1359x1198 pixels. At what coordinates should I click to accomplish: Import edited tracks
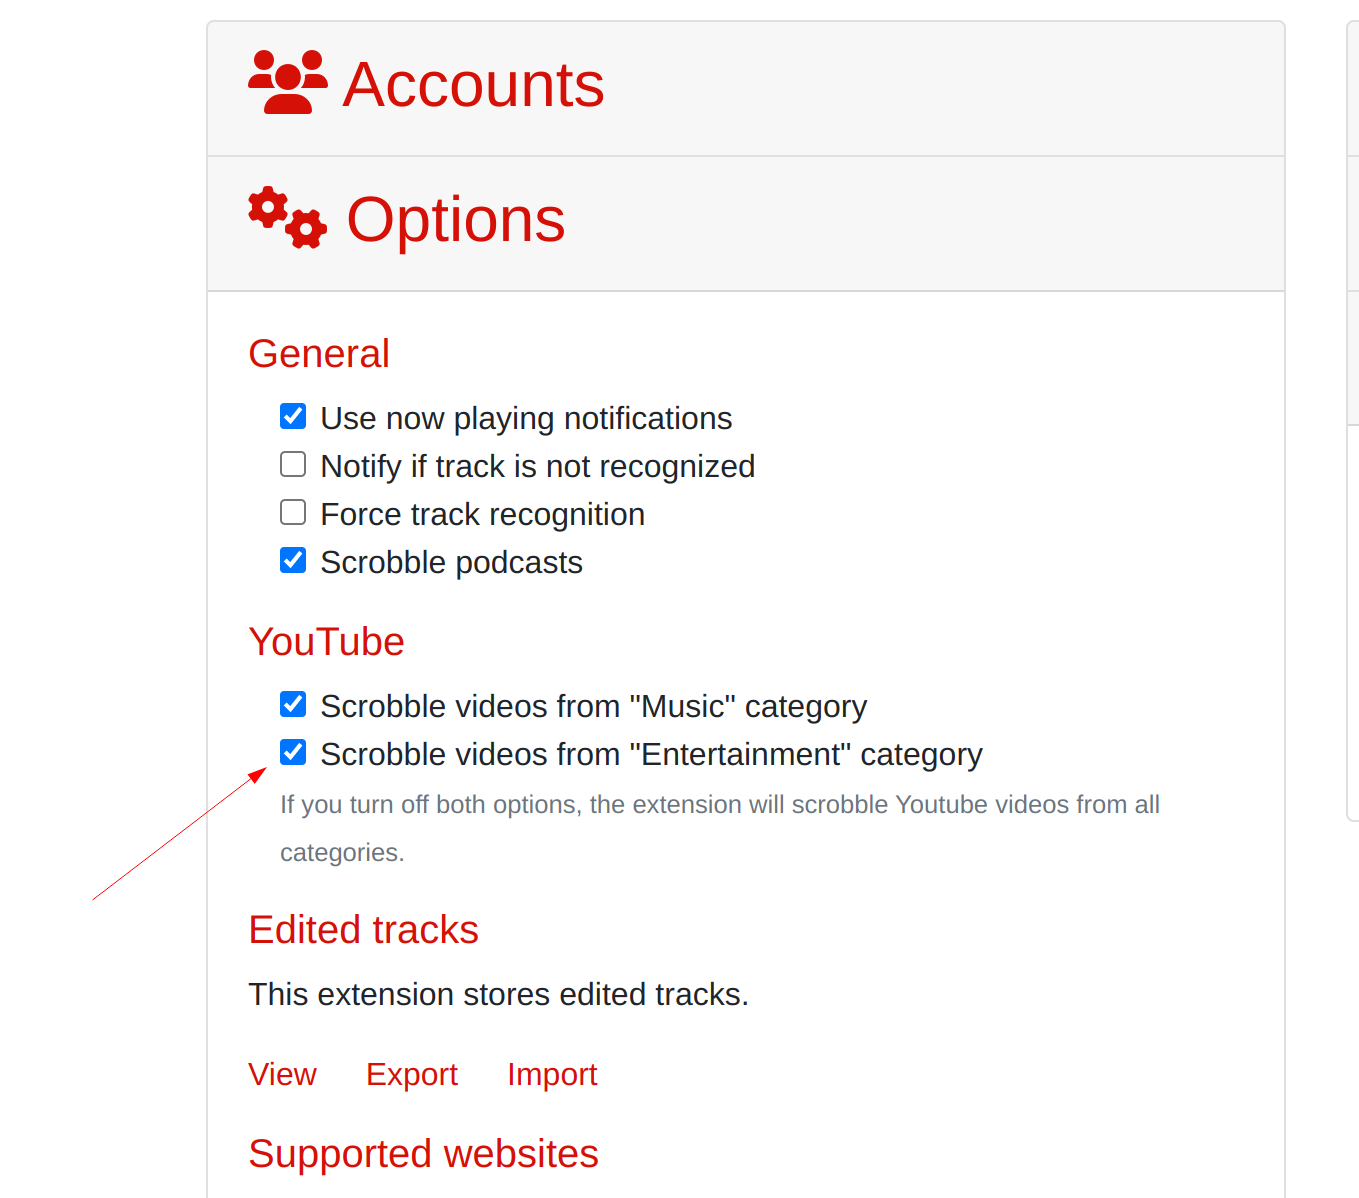coord(552,1073)
